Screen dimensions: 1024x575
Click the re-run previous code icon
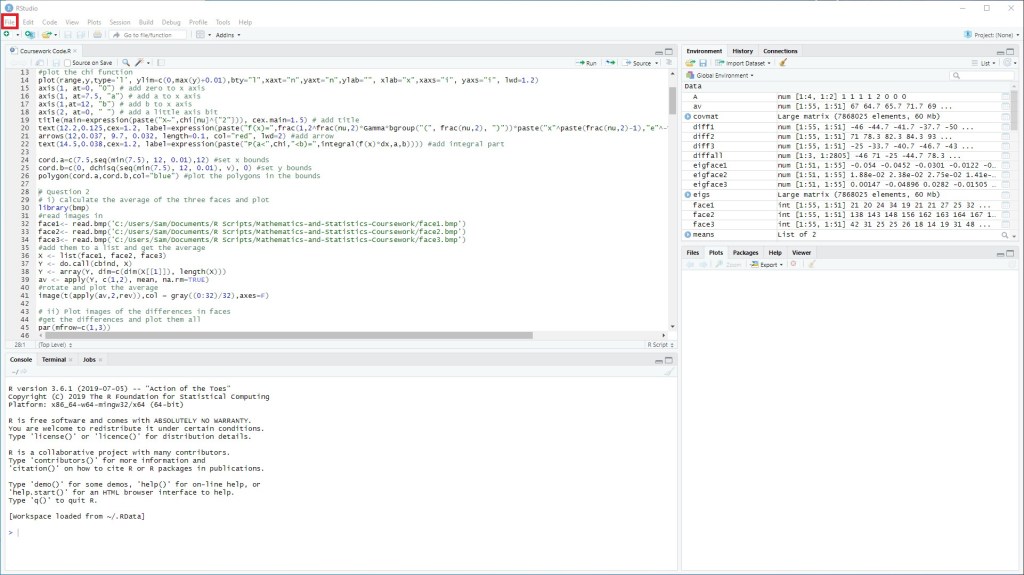(x=609, y=63)
